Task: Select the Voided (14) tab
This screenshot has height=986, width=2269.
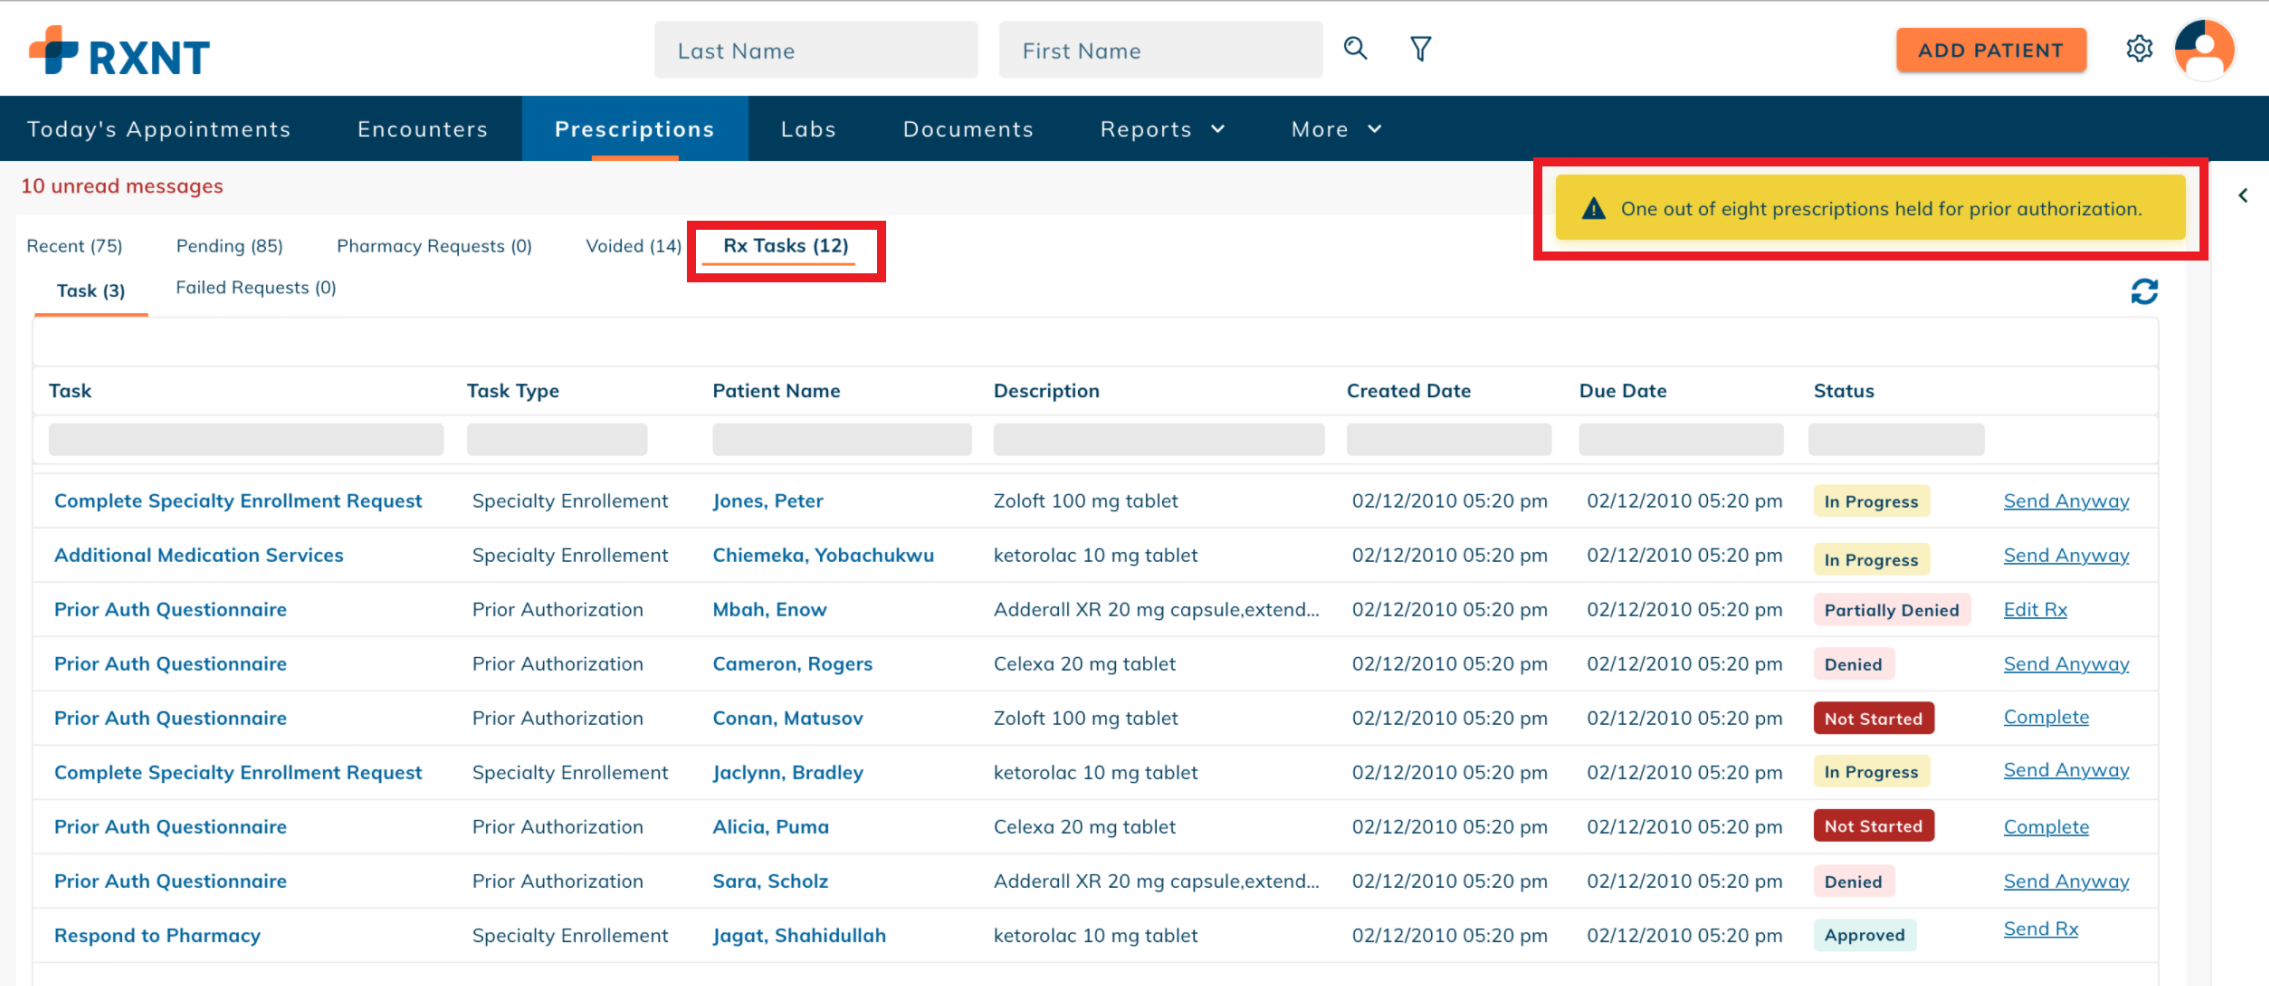Action: click(632, 245)
